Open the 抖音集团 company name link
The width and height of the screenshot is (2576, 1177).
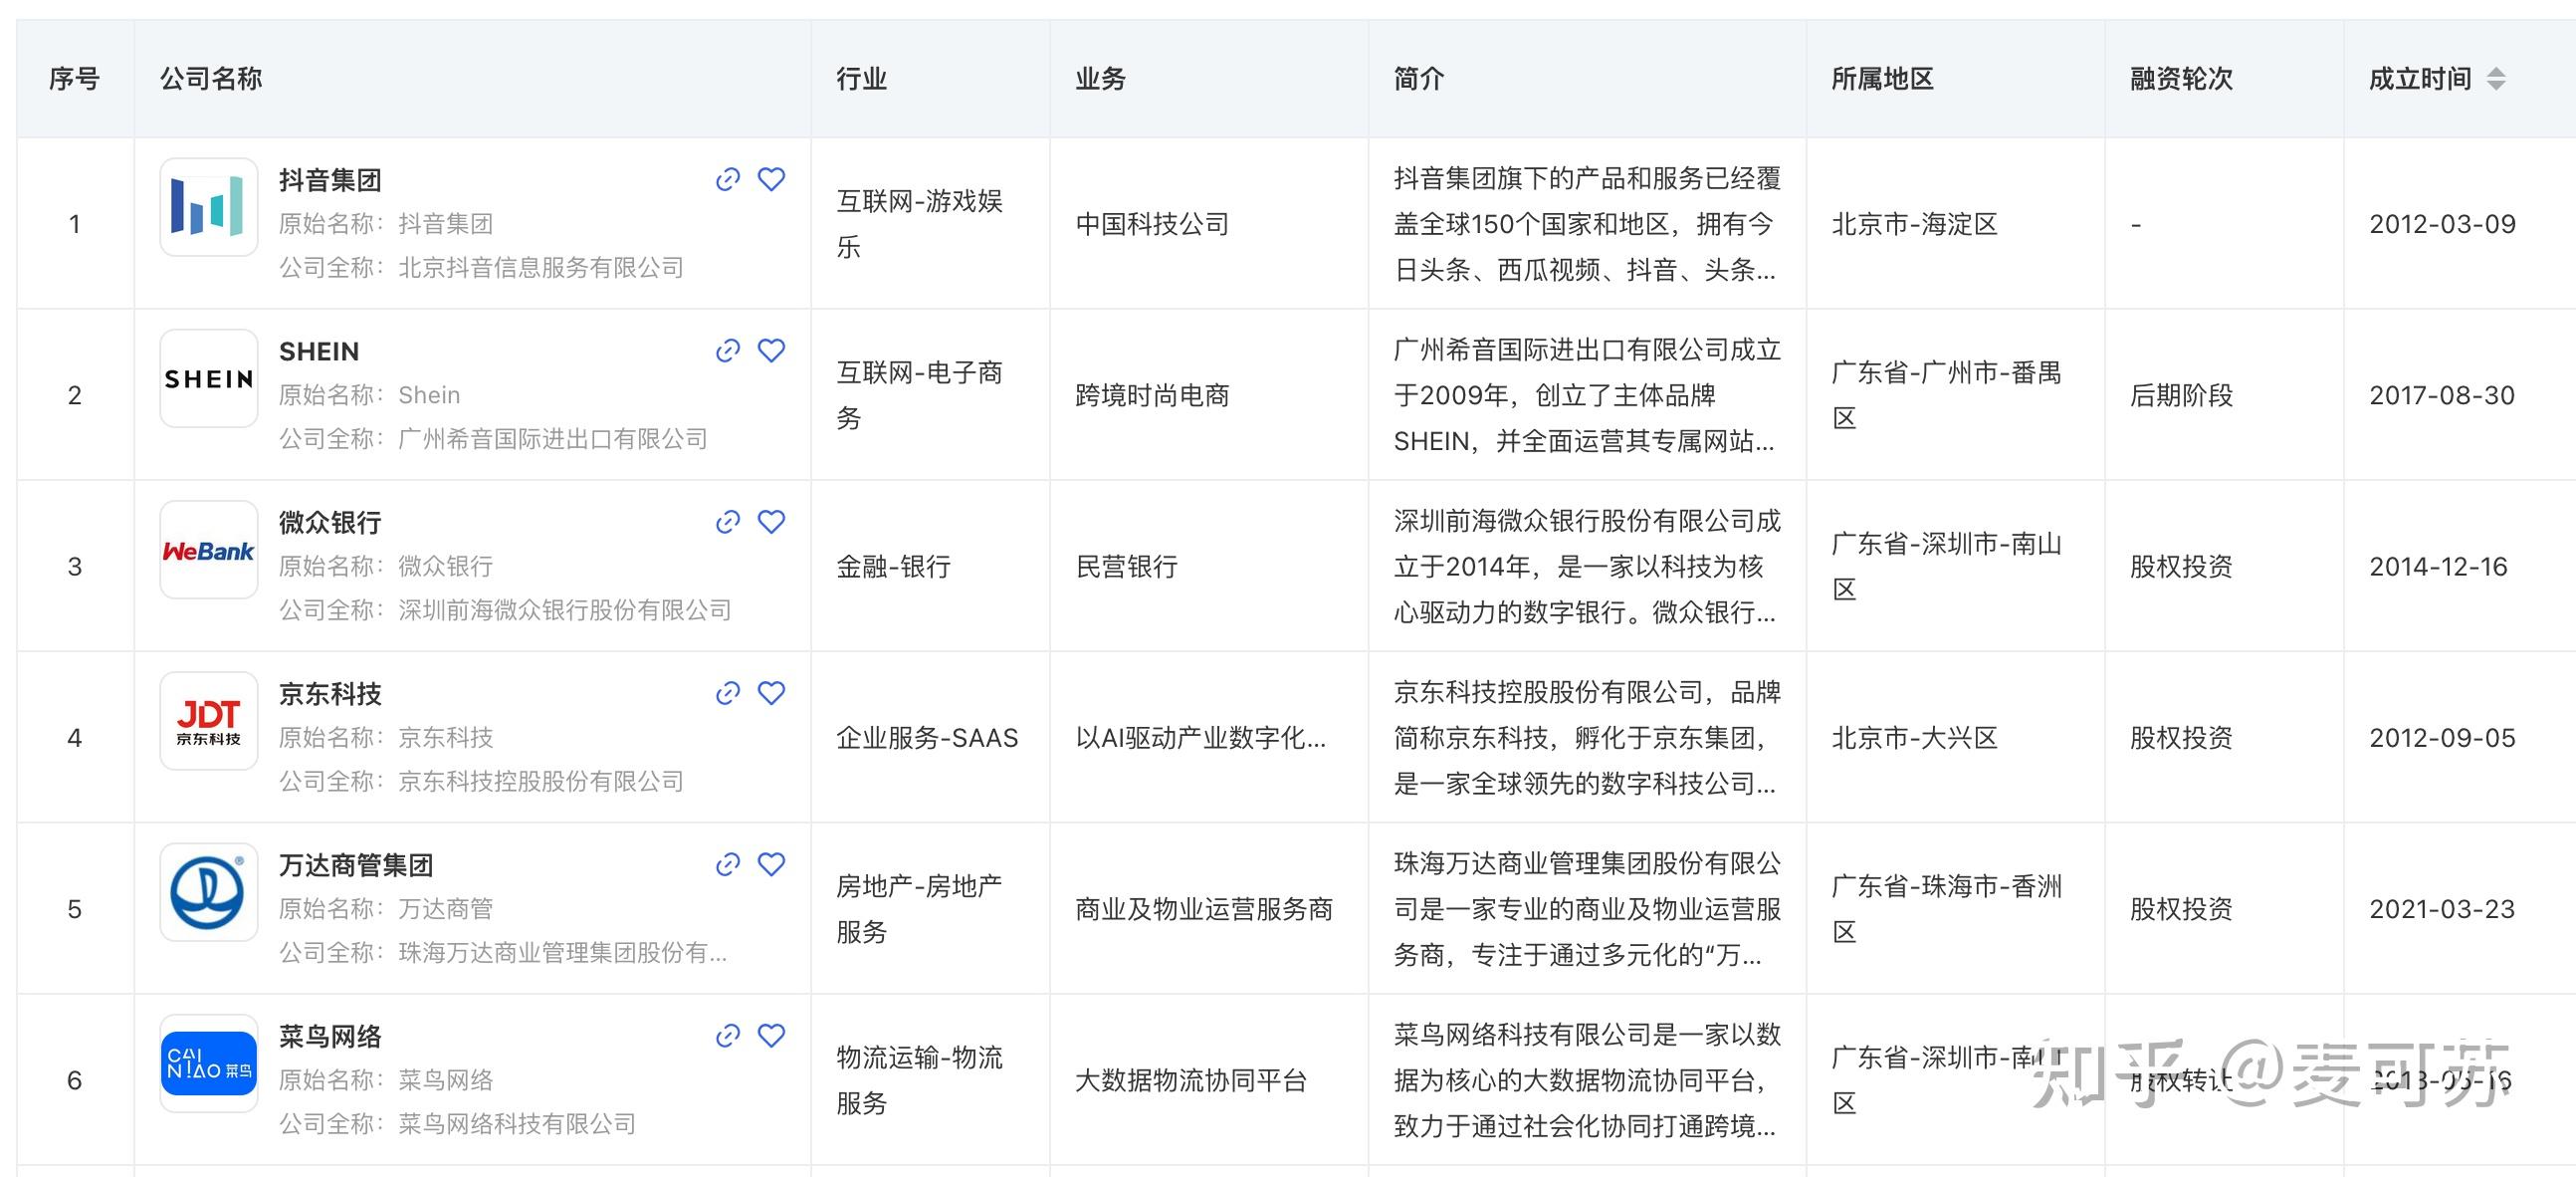(x=330, y=180)
